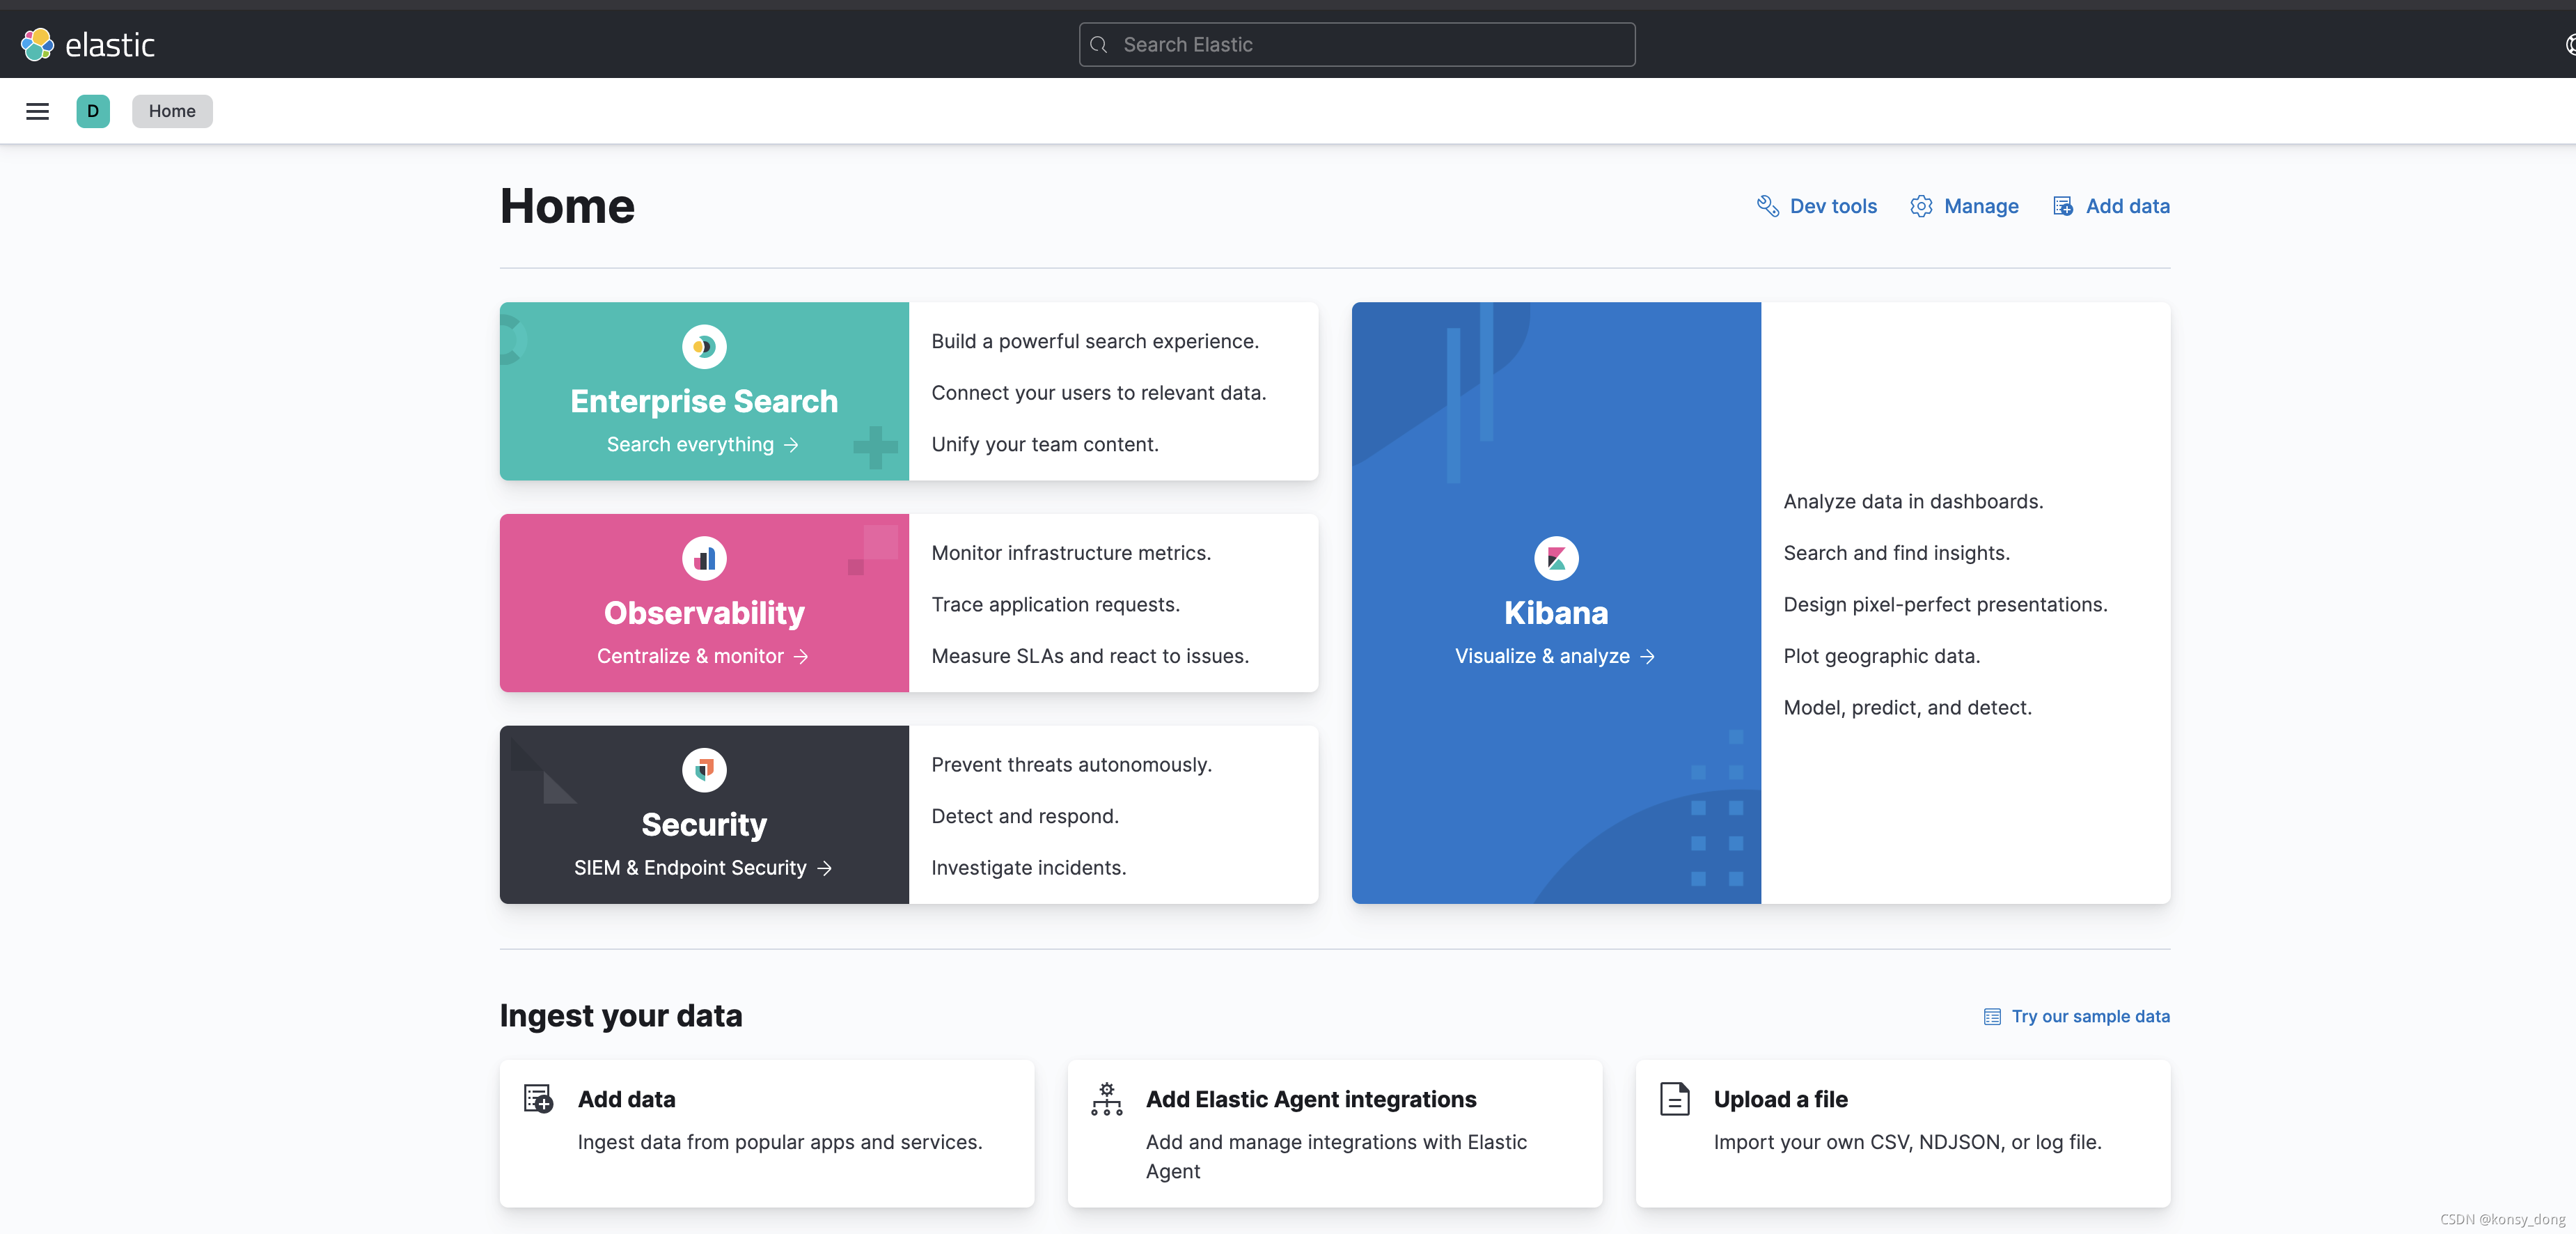
Task: Click 'Unify your team content.' text
Action: pyautogui.click(x=1045, y=444)
